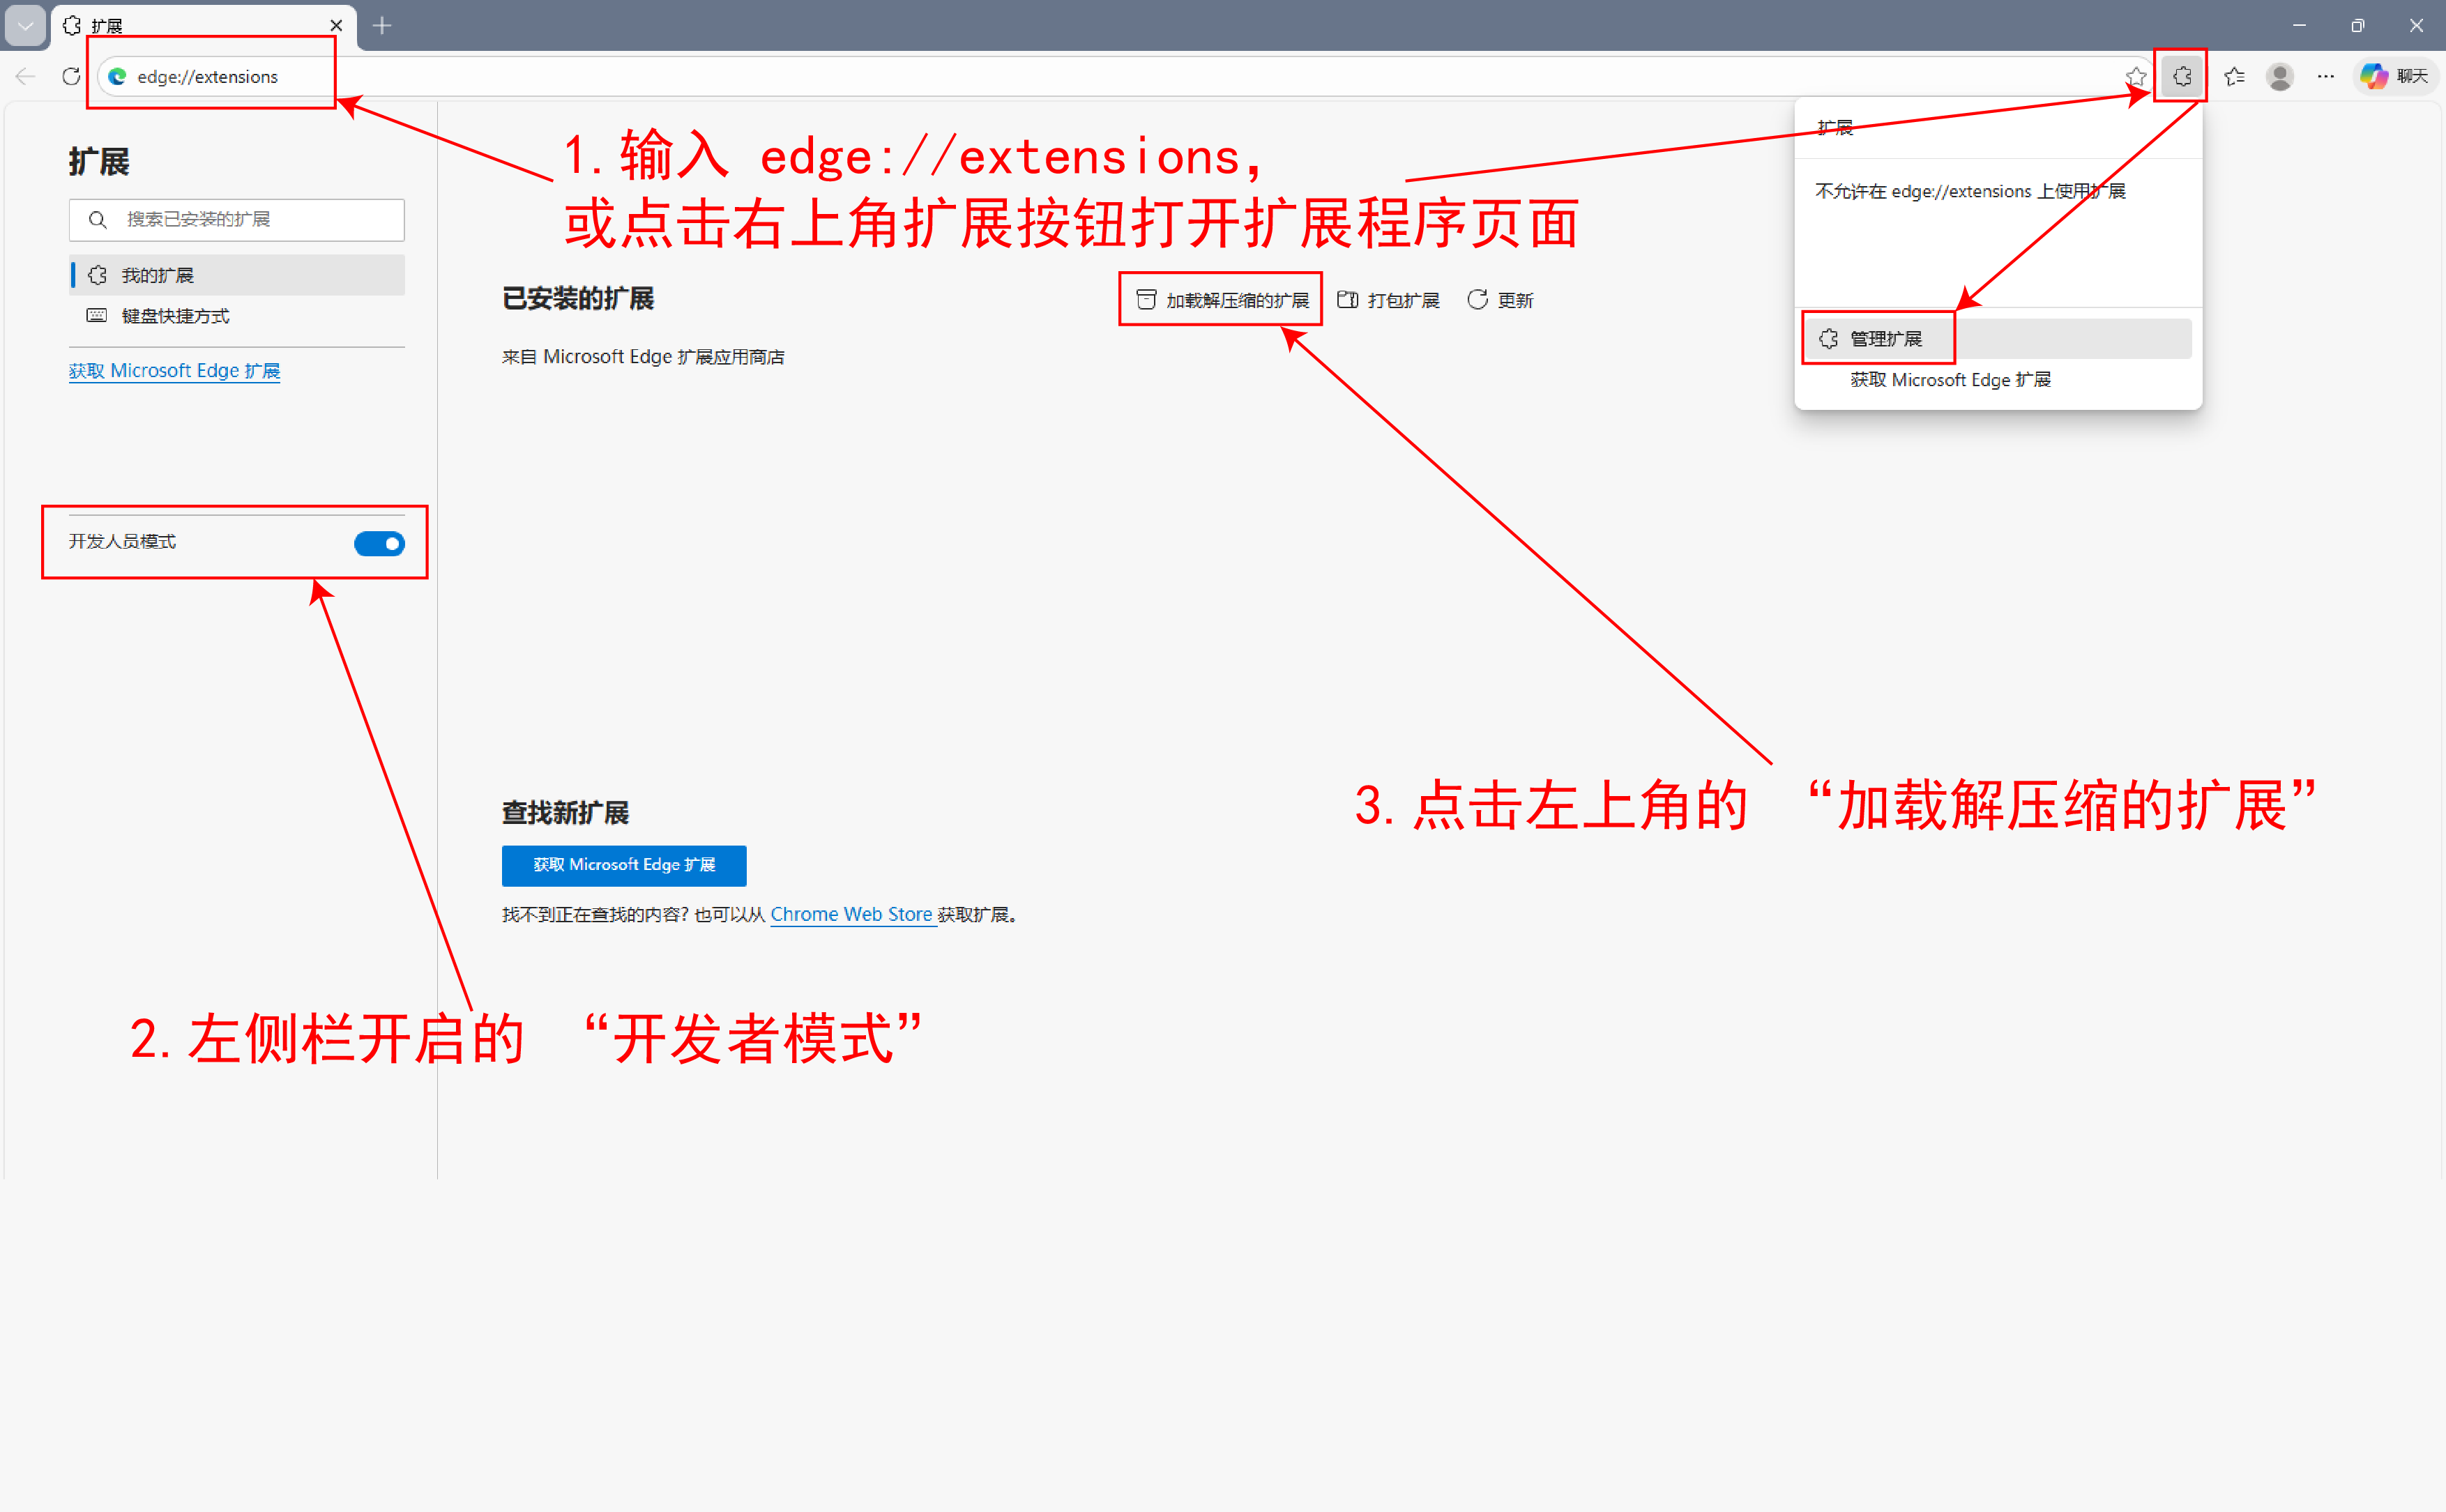2446x1512 pixels.
Task: Open the Chrome Web Store link
Action: click(851, 914)
